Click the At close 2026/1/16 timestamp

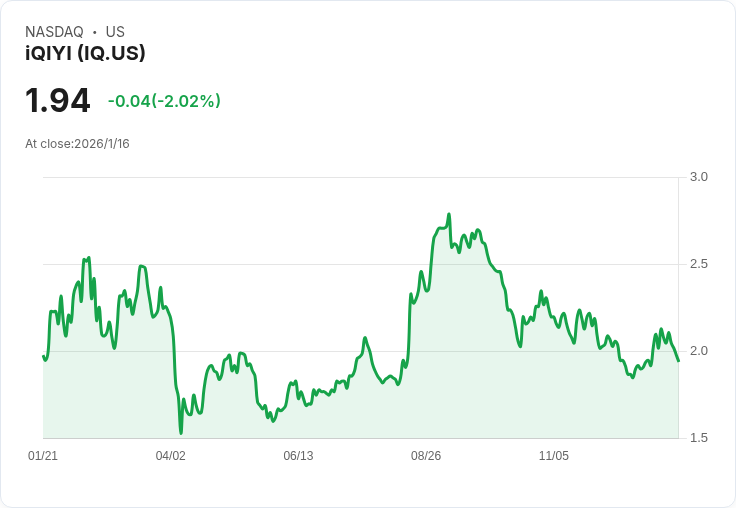(x=77, y=144)
